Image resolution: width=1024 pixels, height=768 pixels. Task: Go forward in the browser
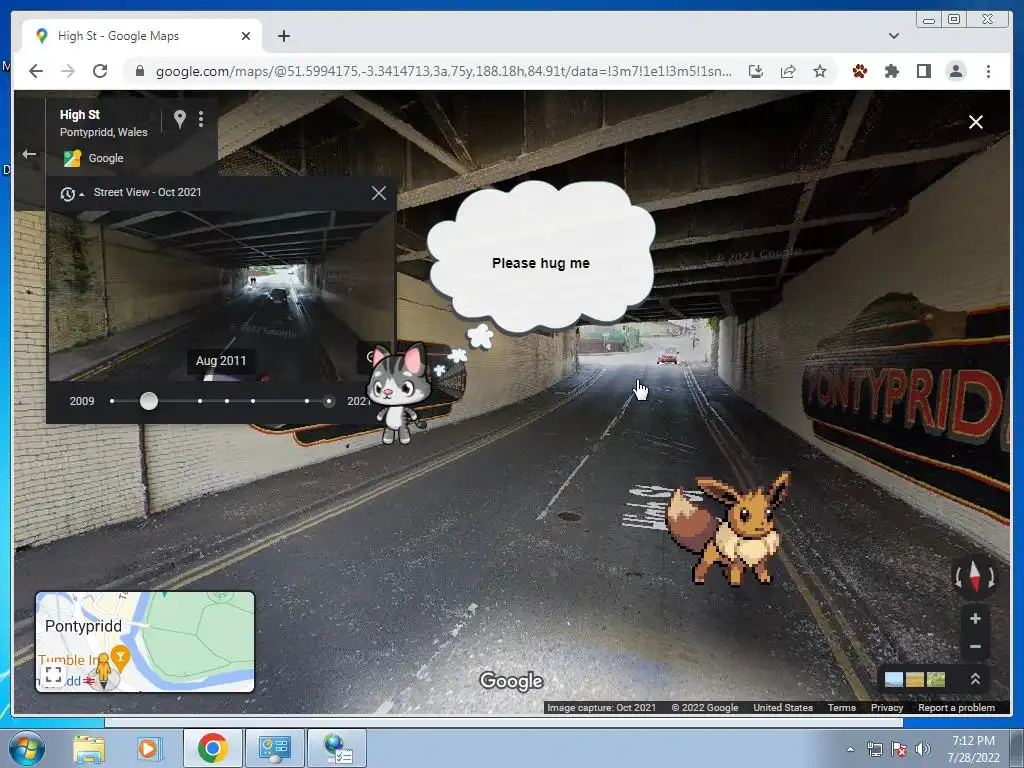(x=68, y=71)
